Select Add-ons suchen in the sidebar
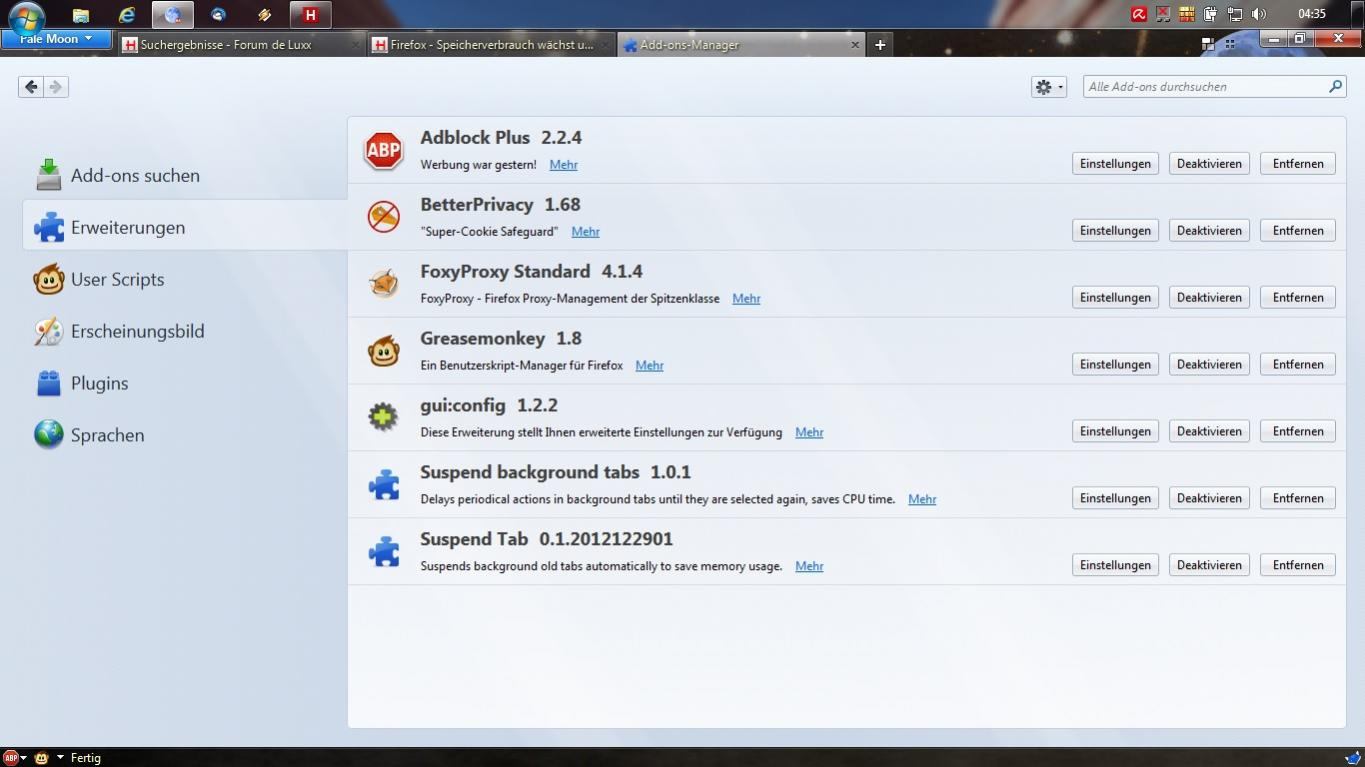Viewport: 1365px width, 767px height. coord(184,175)
